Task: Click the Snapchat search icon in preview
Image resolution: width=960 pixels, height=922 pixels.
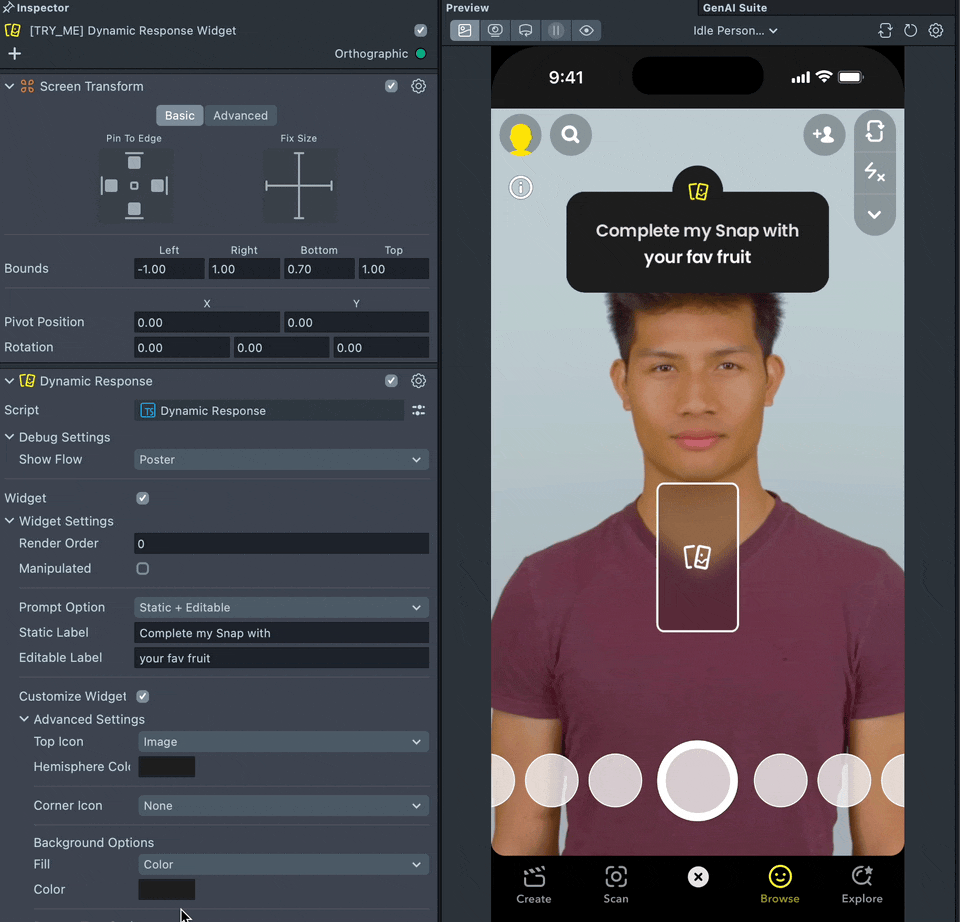Action: [571, 135]
